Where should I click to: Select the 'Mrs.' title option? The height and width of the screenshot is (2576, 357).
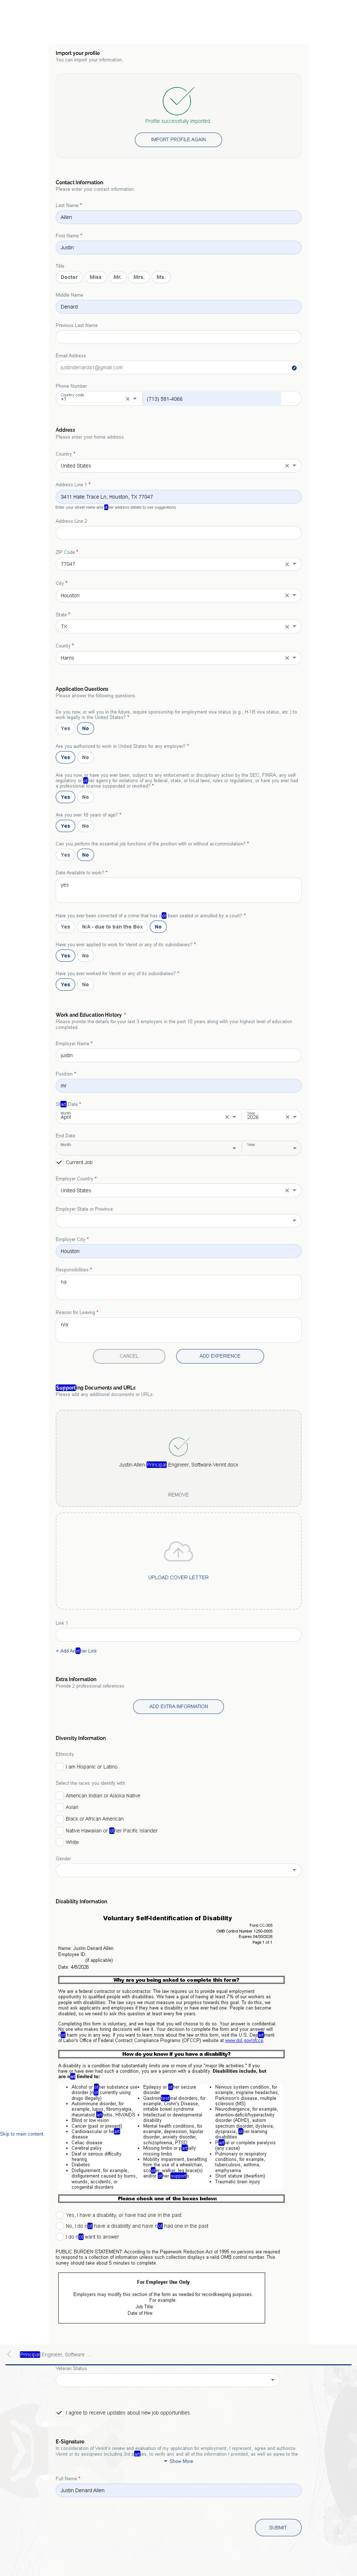[139, 277]
